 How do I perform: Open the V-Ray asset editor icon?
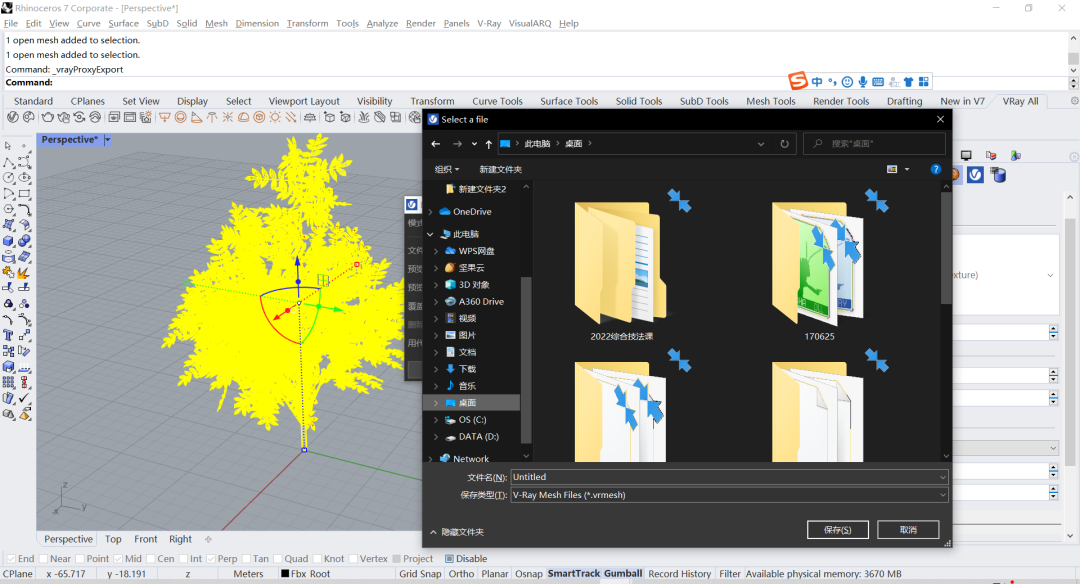point(12,117)
